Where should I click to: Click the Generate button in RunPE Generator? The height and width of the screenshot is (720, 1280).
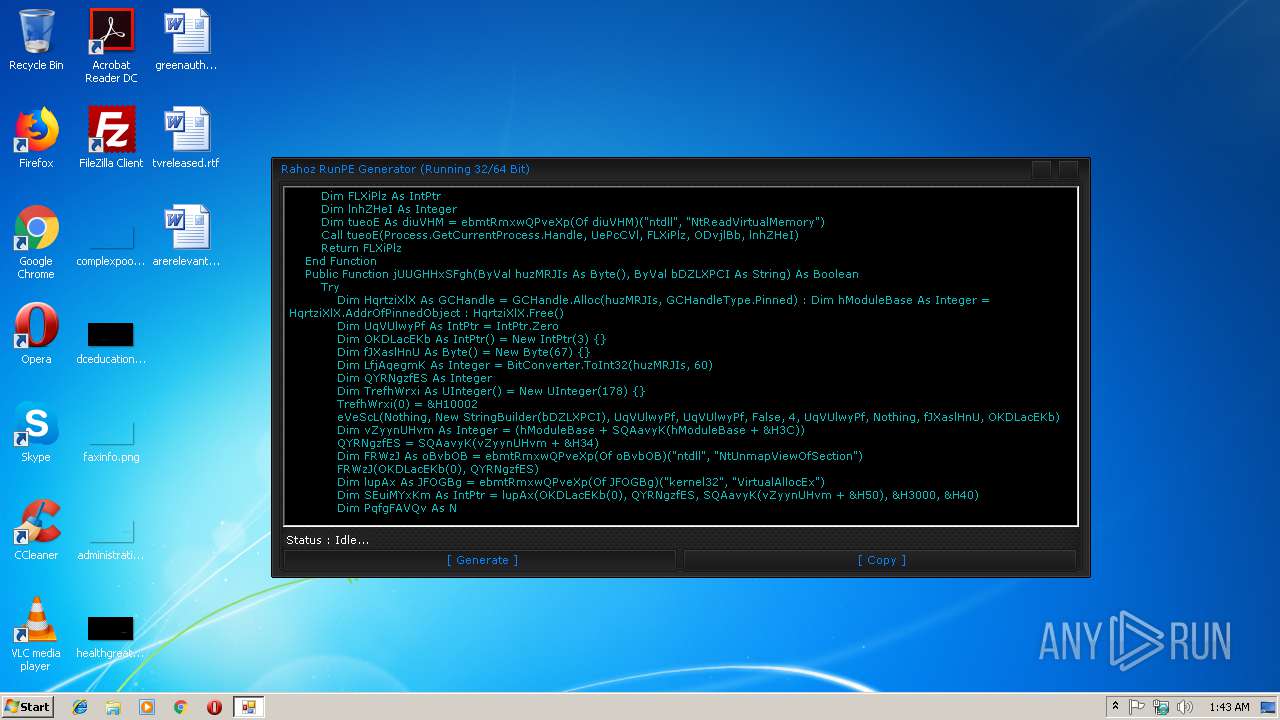[481, 560]
